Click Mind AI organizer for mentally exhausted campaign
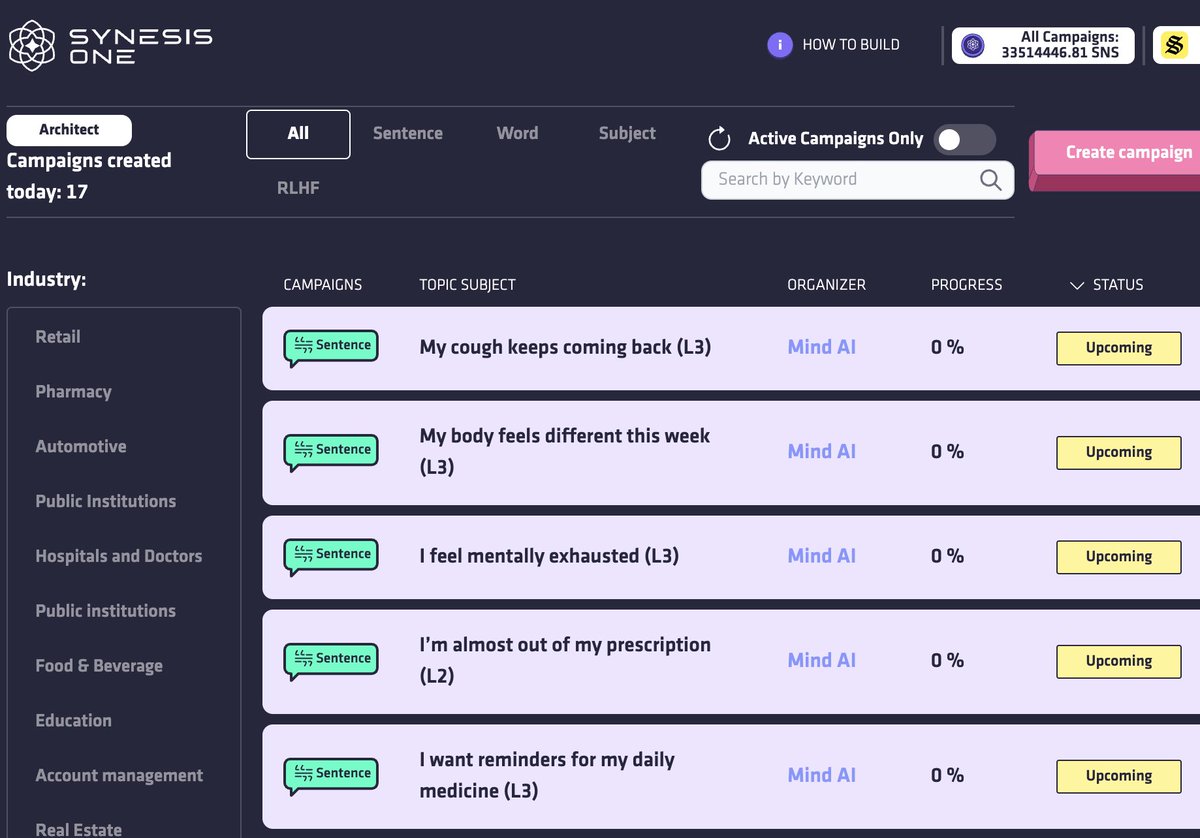The height and width of the screenshot is (838, 1200). point(822,556)
